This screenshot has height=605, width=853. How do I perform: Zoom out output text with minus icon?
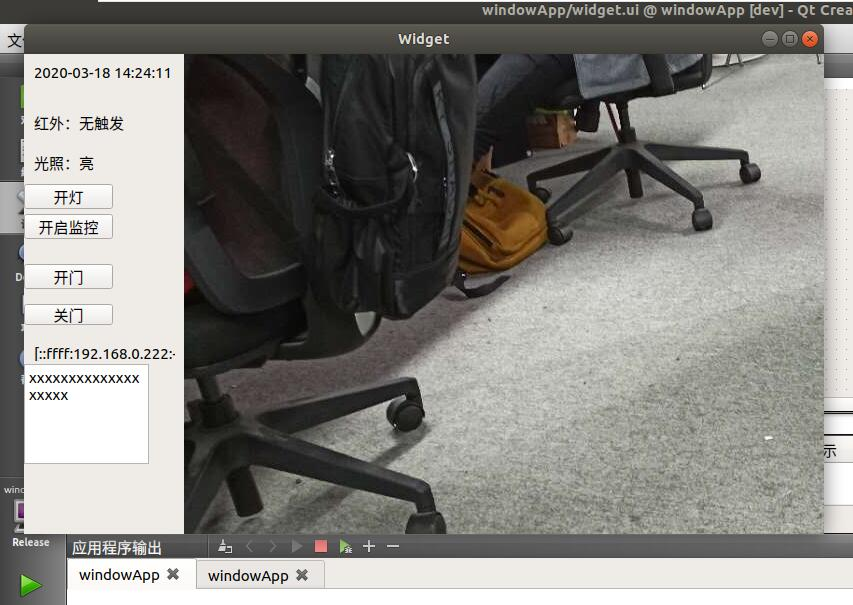[393, 546]
